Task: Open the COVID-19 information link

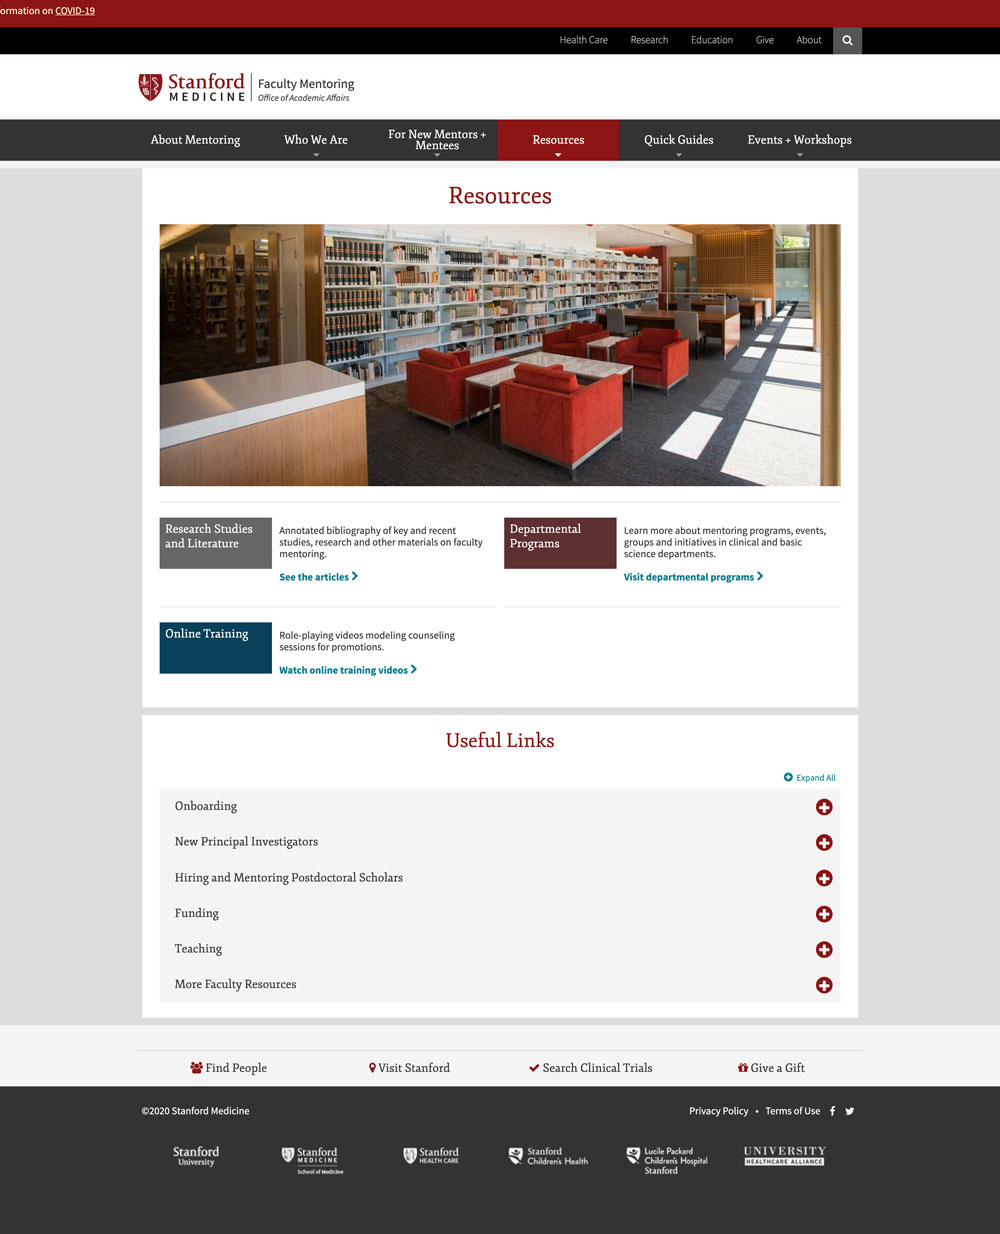Action: [77, 11]
